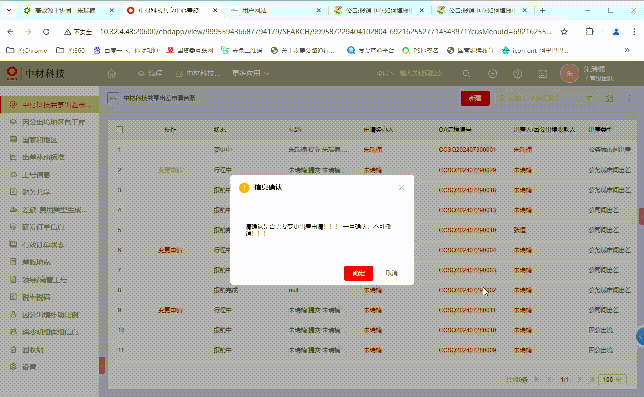Click the null cell in row 8

(293, 290)
